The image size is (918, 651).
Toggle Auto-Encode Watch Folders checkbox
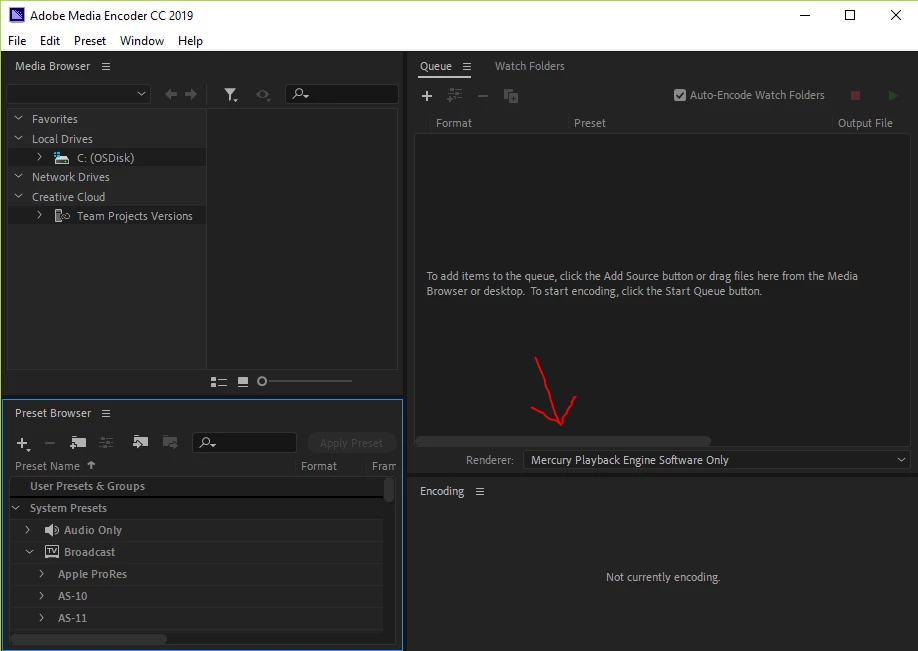(680, 95)
